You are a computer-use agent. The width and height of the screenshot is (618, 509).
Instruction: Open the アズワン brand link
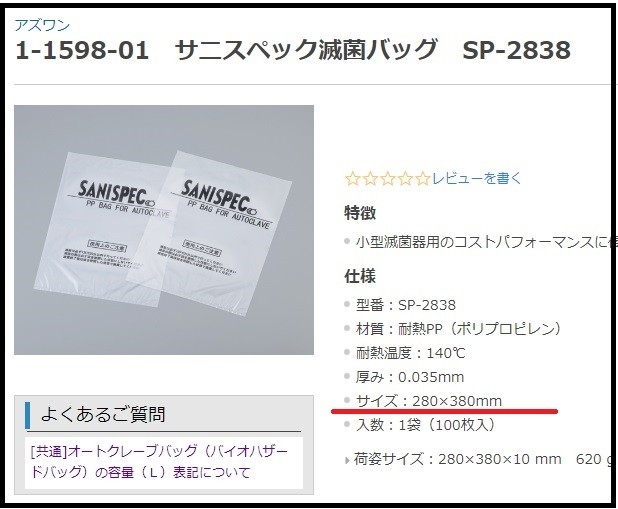[42, 25]
